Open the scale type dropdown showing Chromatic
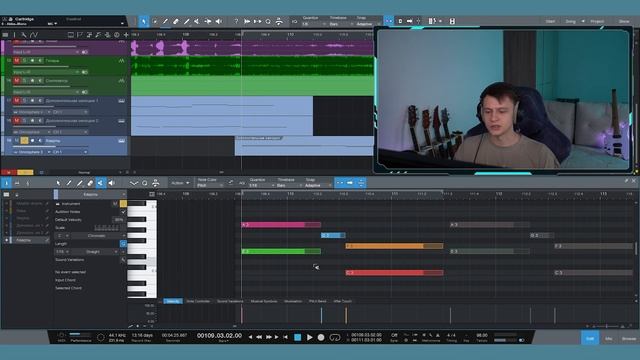Image resolution: width=640 pixels, height=360 pixels. click(x=99, y=236)
